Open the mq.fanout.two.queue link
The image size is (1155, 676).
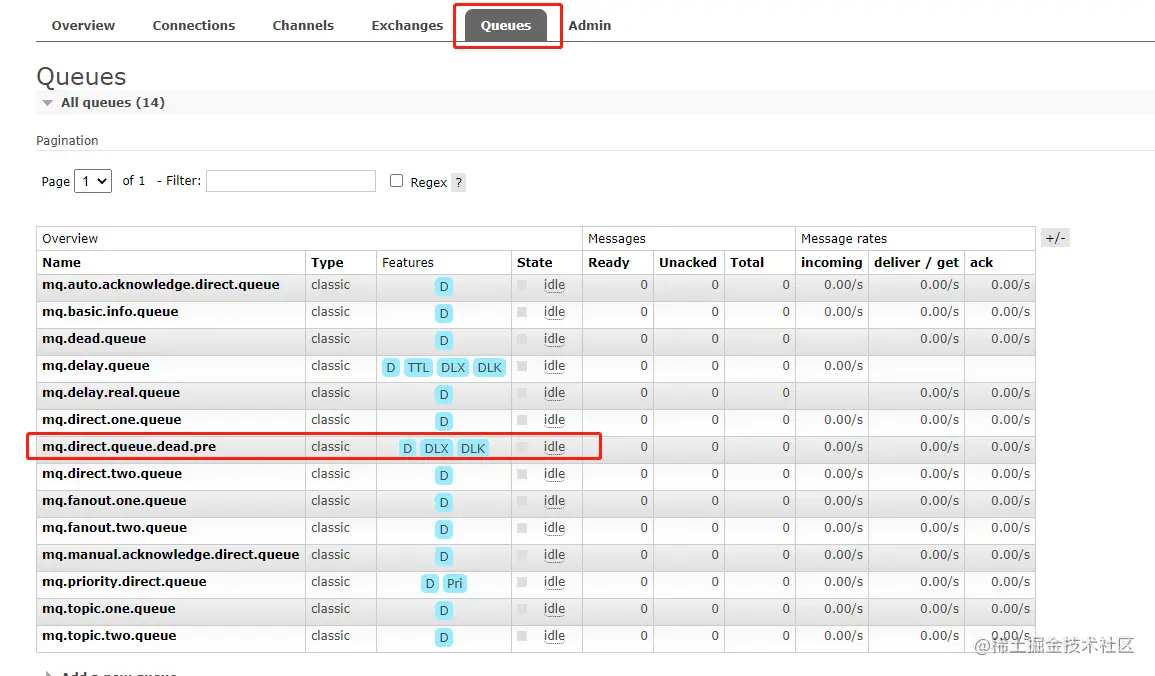[114, 527]
